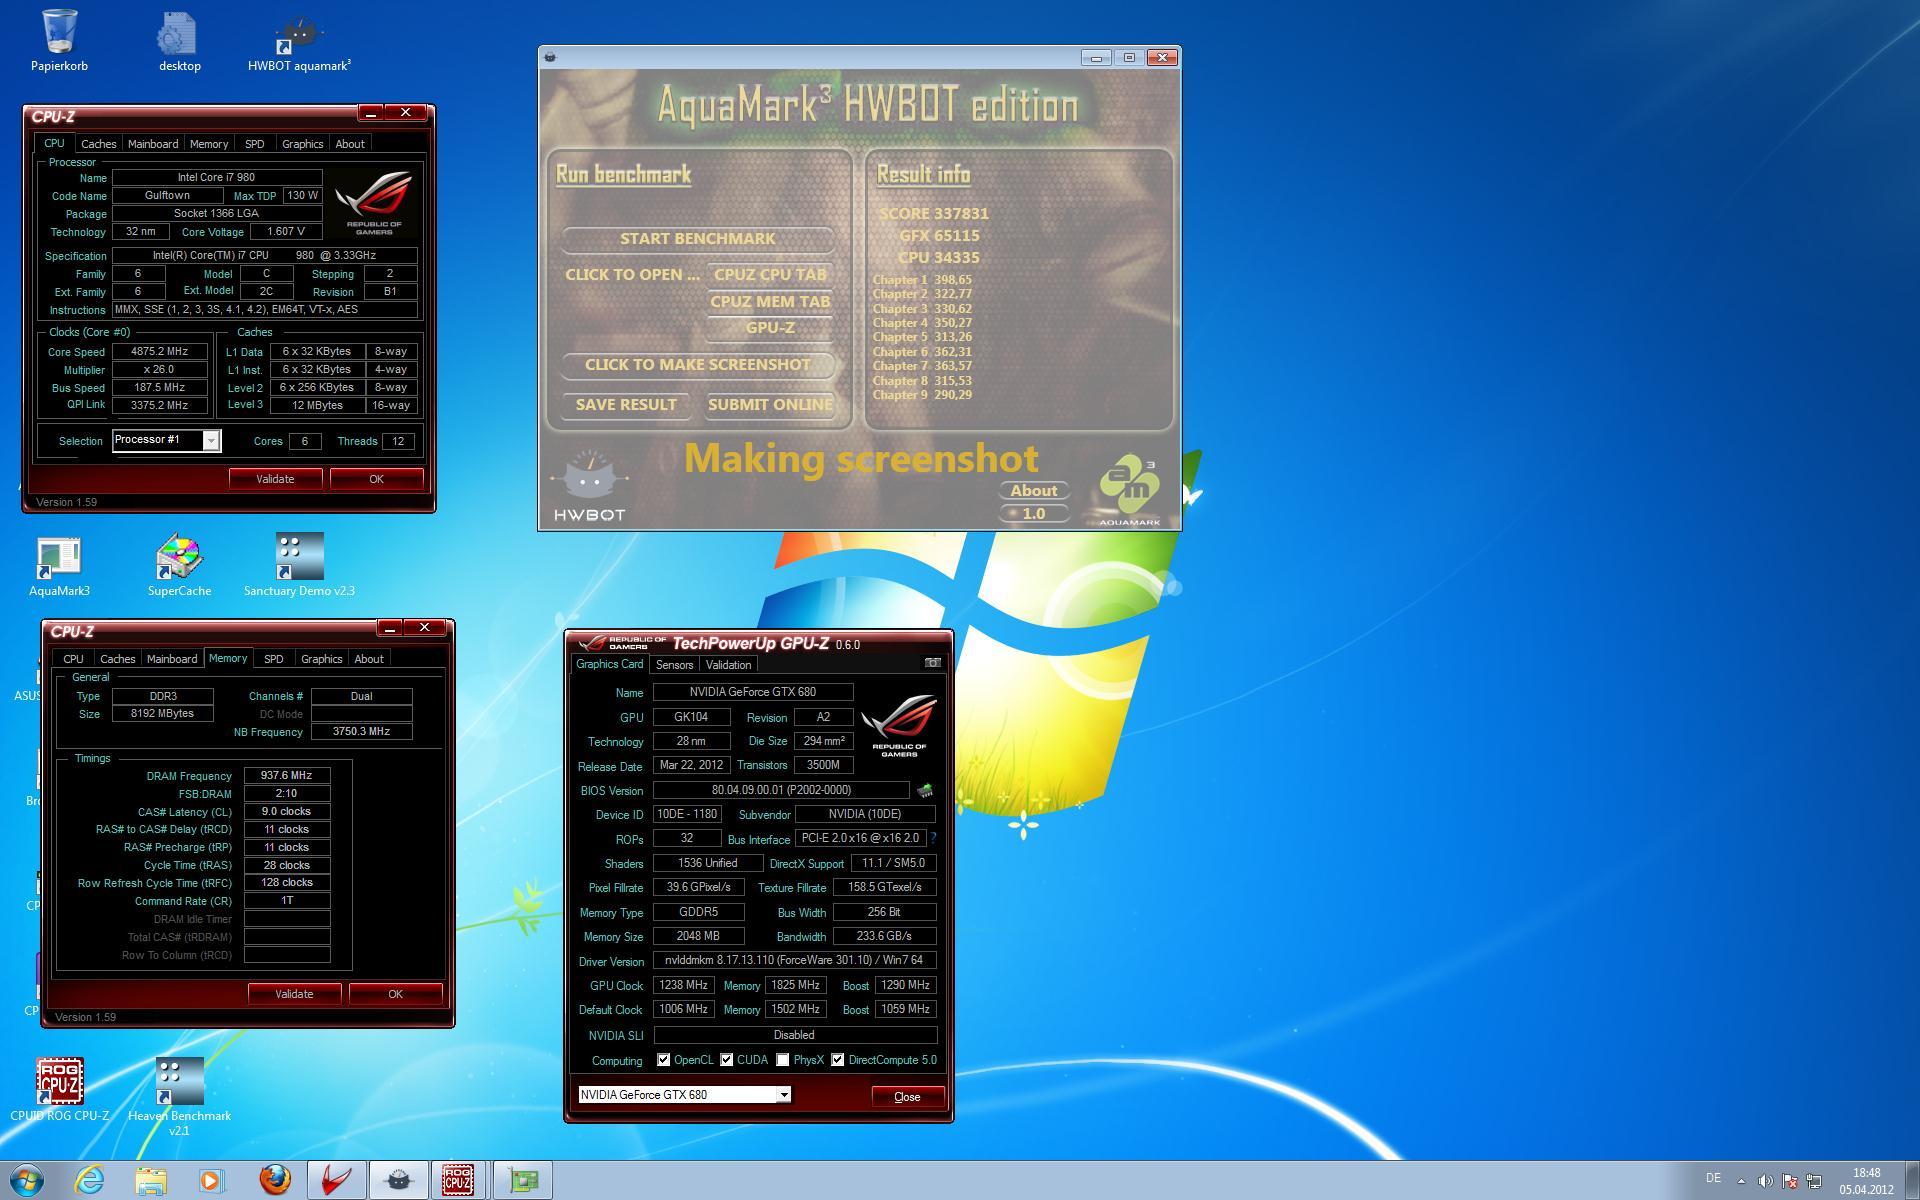Click the Driver Version field in GPU-Z
The image size is (1920, 1200).
tap(795, 960)
